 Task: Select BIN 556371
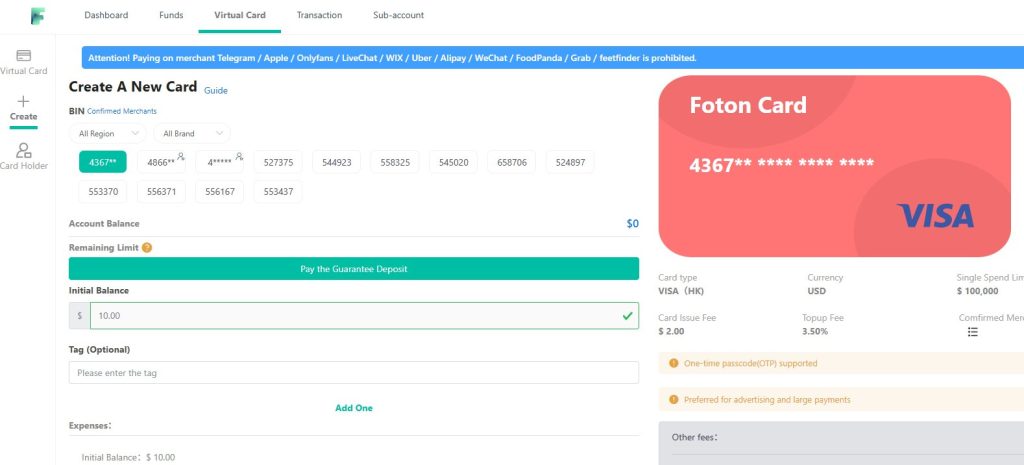click(x=161, y=192)
